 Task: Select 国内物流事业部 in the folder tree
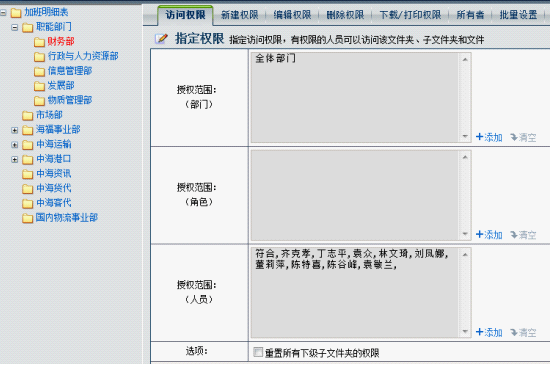point(67,217)
